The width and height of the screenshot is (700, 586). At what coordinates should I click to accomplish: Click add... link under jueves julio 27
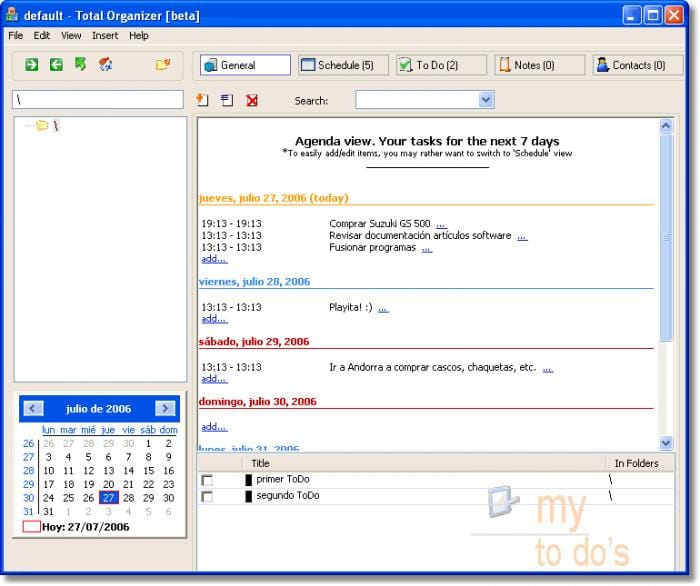click(214, 259)
